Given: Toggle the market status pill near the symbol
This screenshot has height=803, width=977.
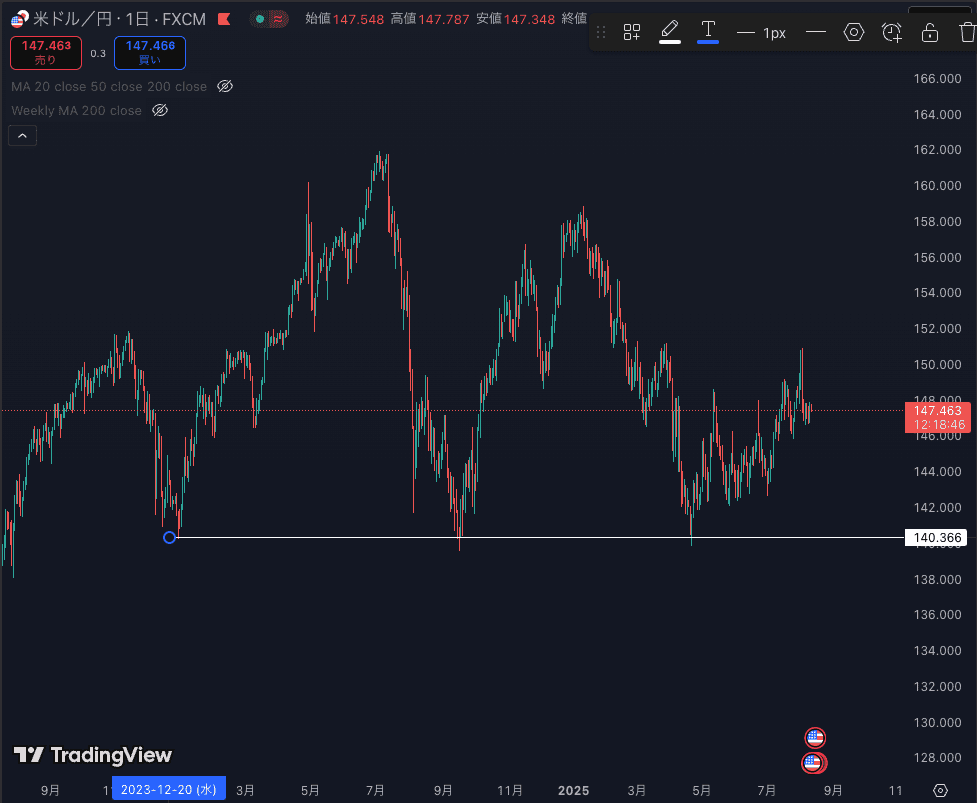Looking at the screenshot, I should pyautogui.click(x=269, y=18).
